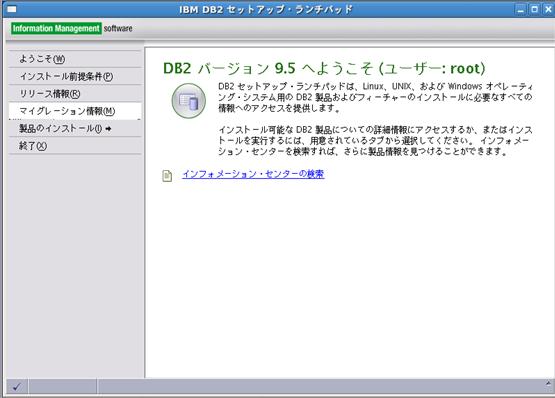Click the round DB2 setup product icon
Image resolution: width=555 pixels, height=398 pixels.
click(x=189, y=101)
